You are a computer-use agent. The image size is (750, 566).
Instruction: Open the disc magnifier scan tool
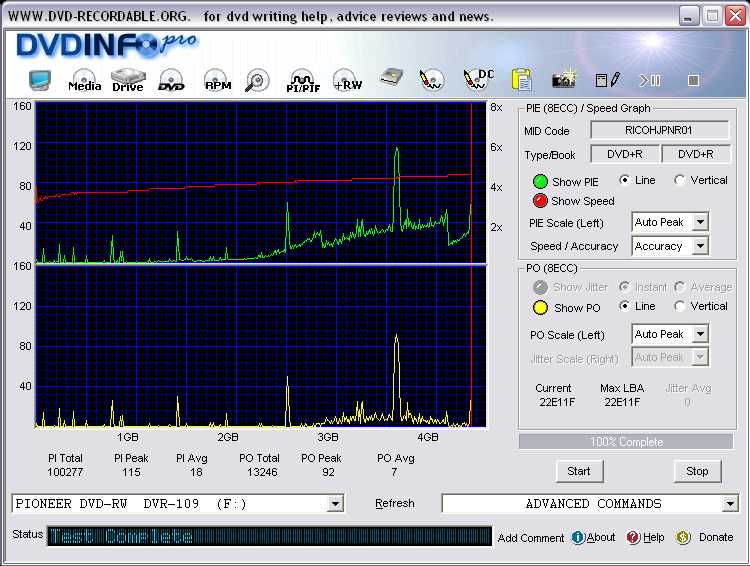coord(257,80)
